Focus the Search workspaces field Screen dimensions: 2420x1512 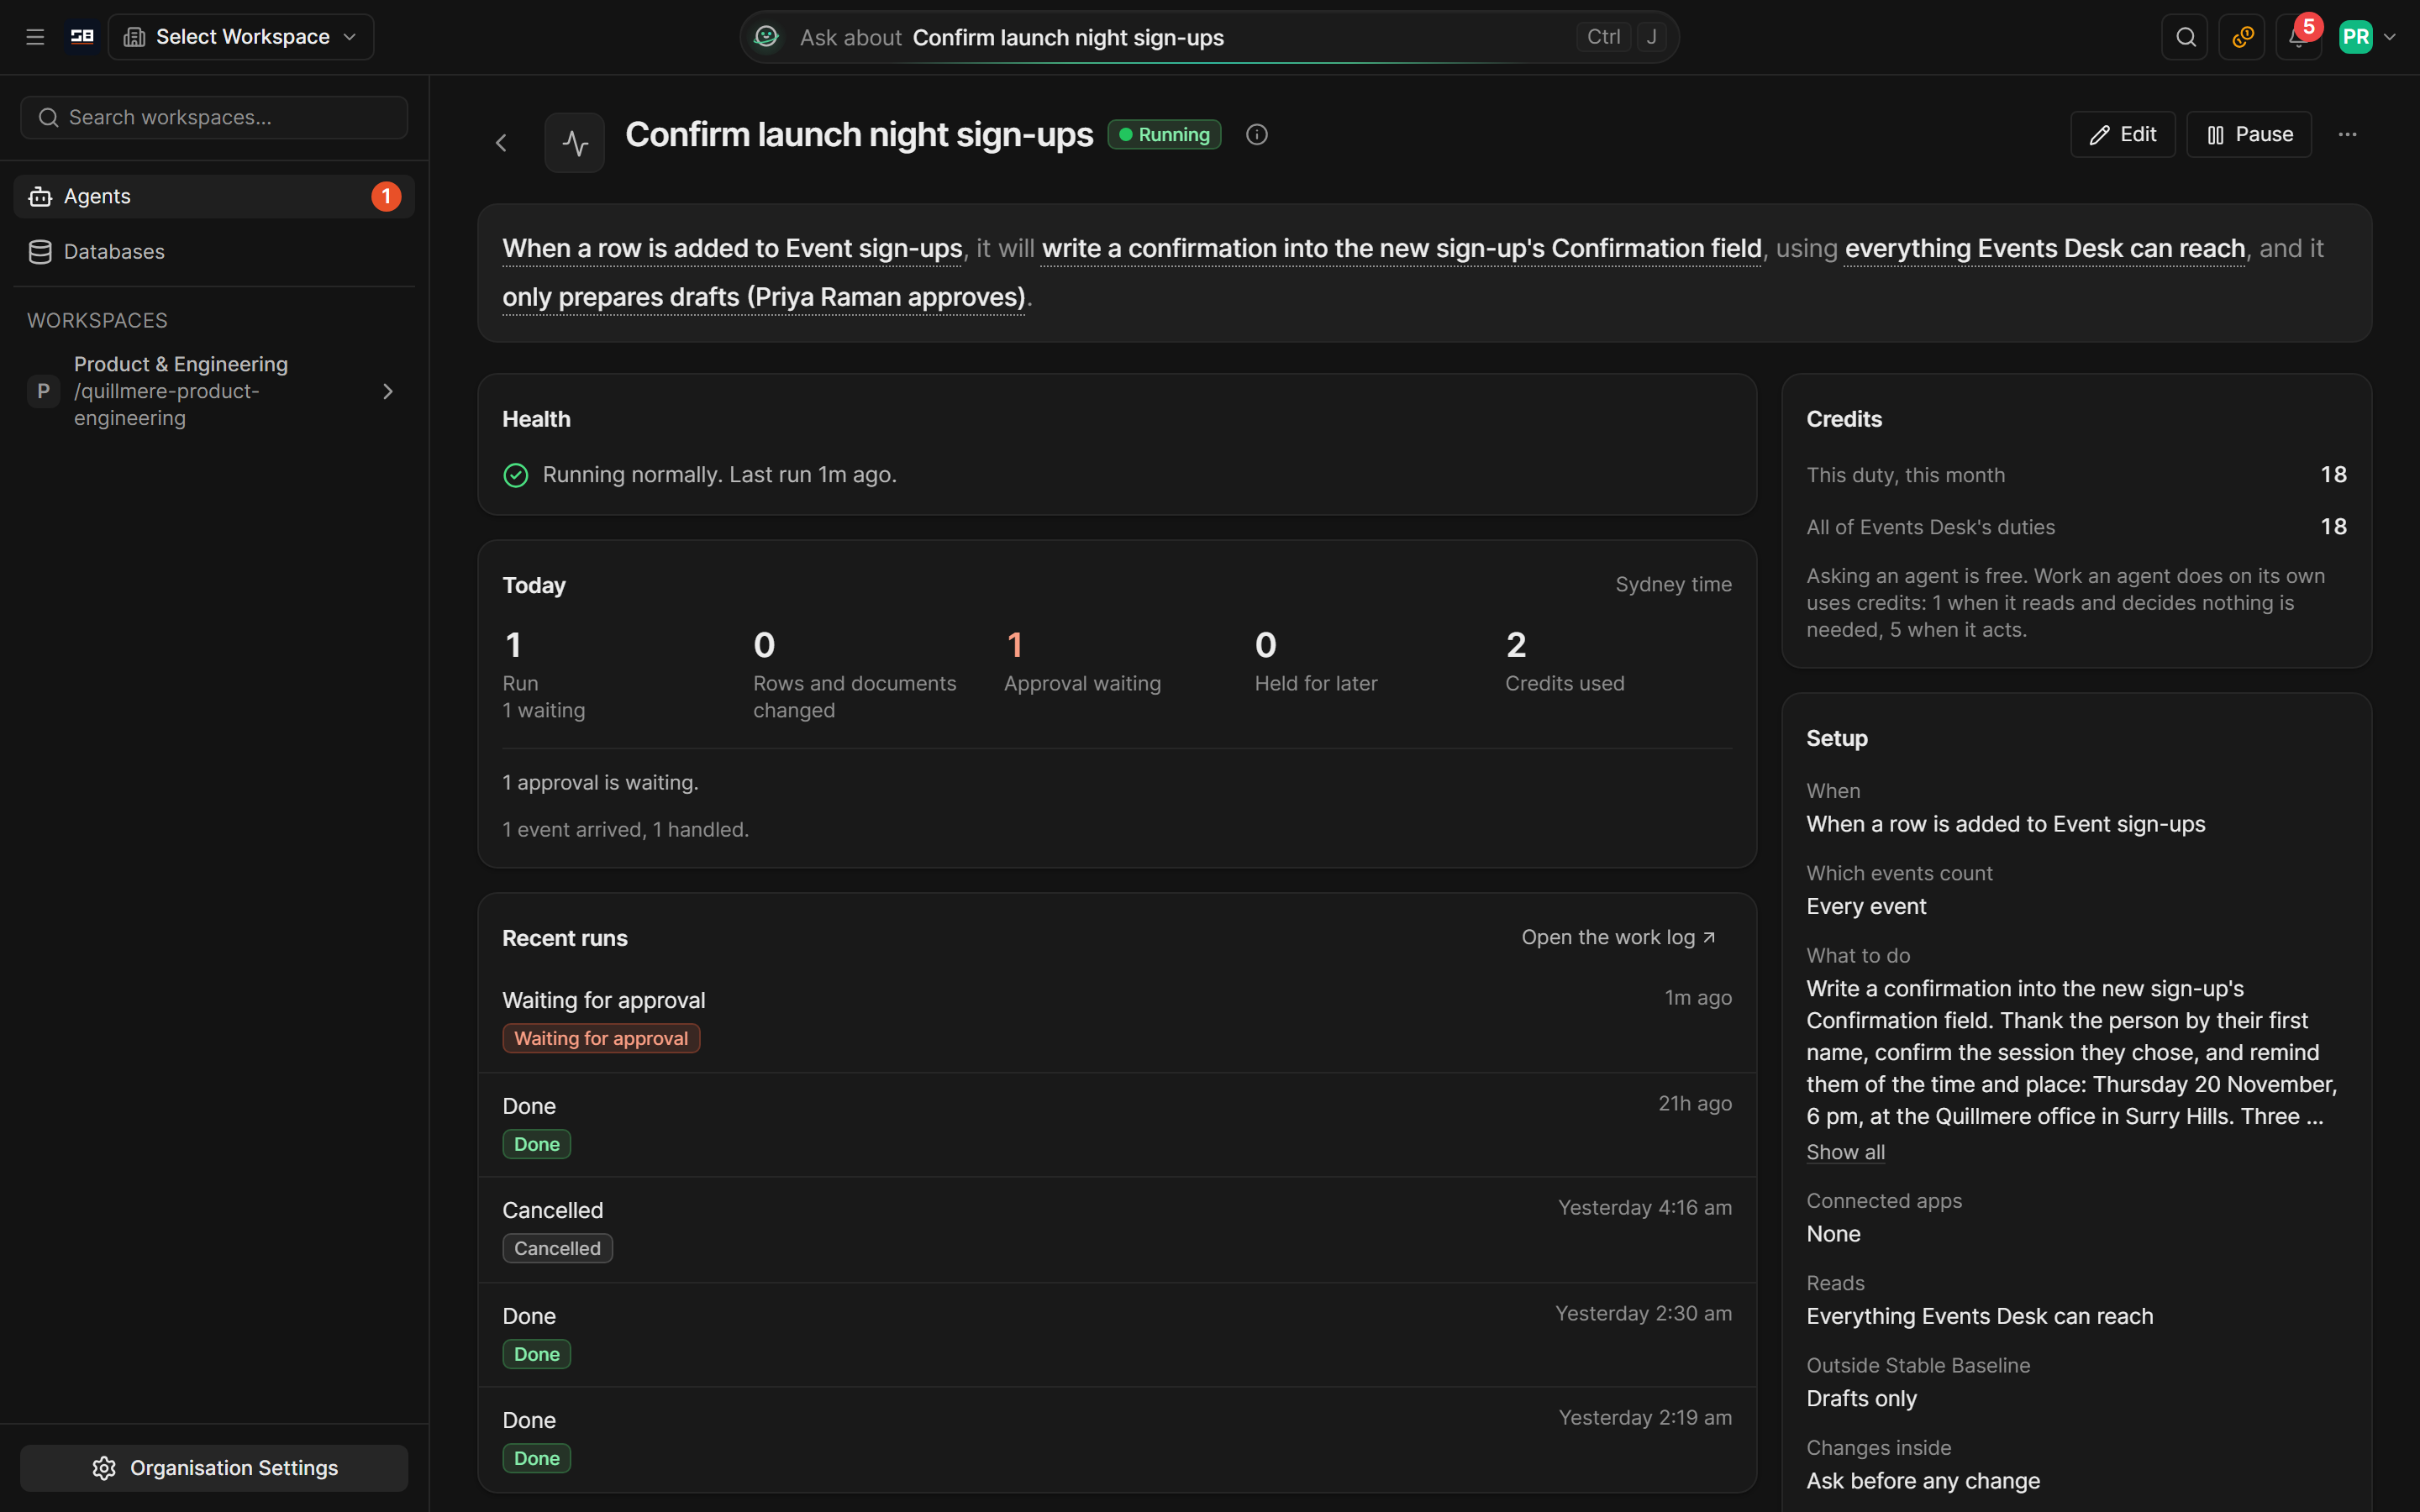tap(214, 117)
